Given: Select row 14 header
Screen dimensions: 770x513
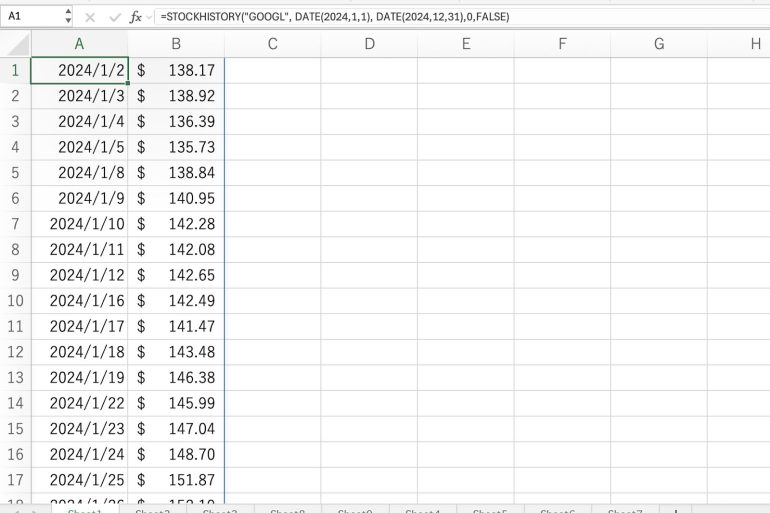Looking at the screenshot, I should pyautogui.click(x=15, y=403).
